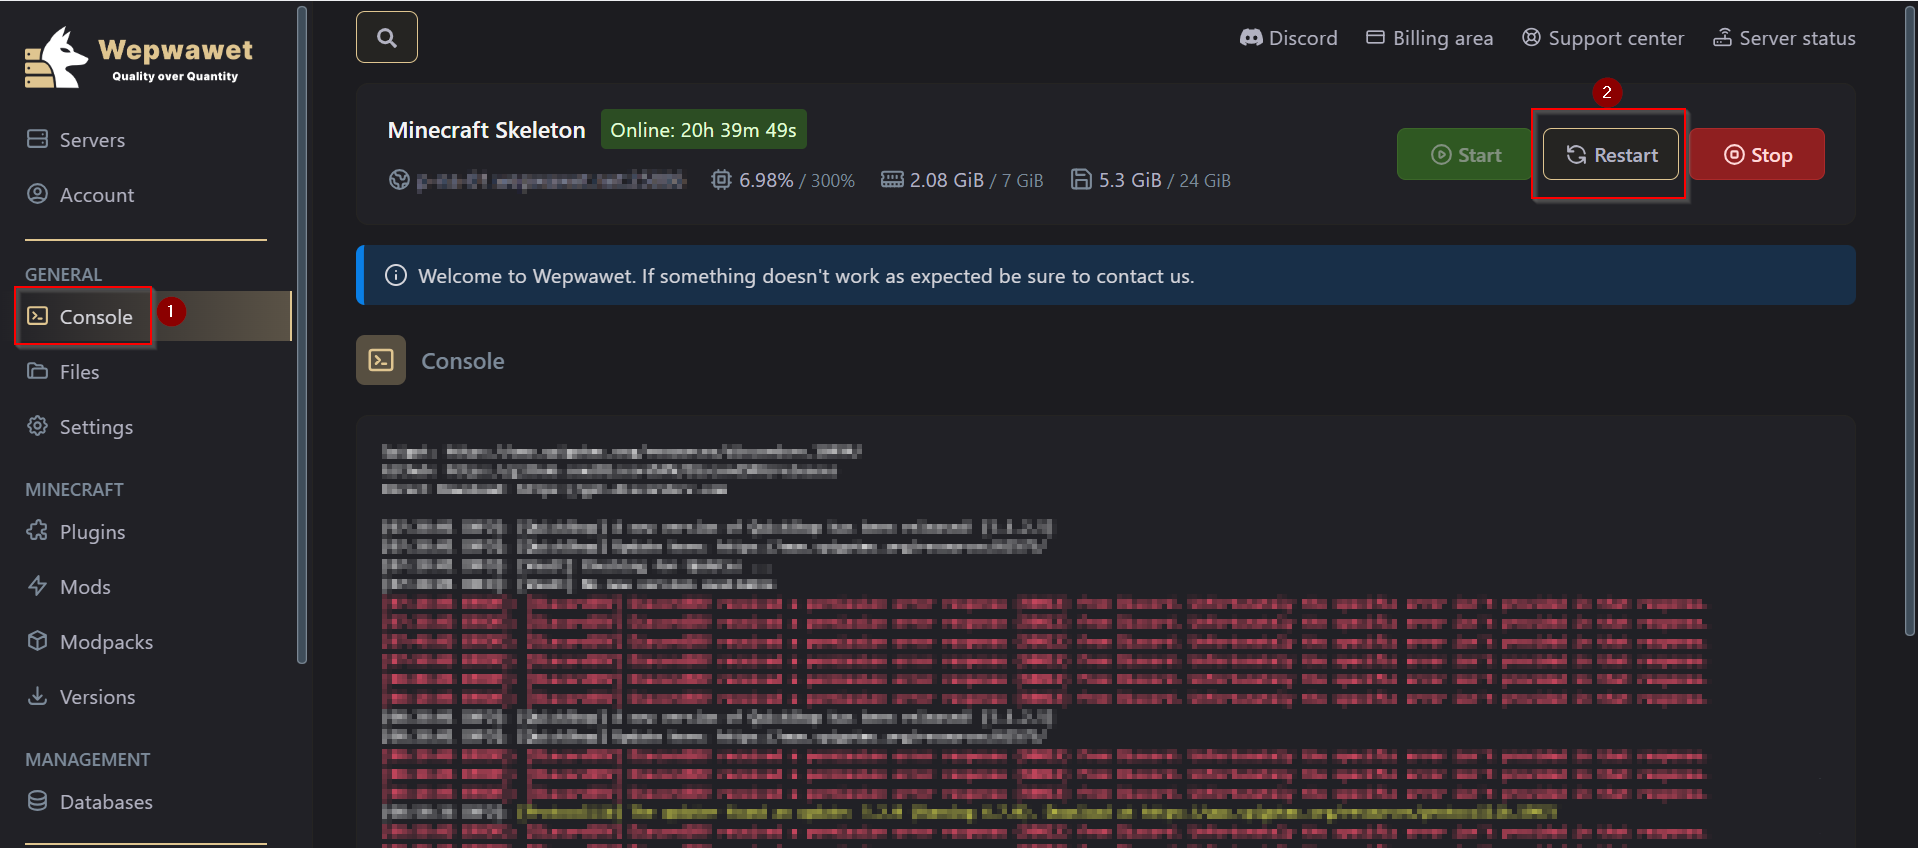Click the Plugins puzzle icon
Viewport: 1918px width, 848px height.
37,531
